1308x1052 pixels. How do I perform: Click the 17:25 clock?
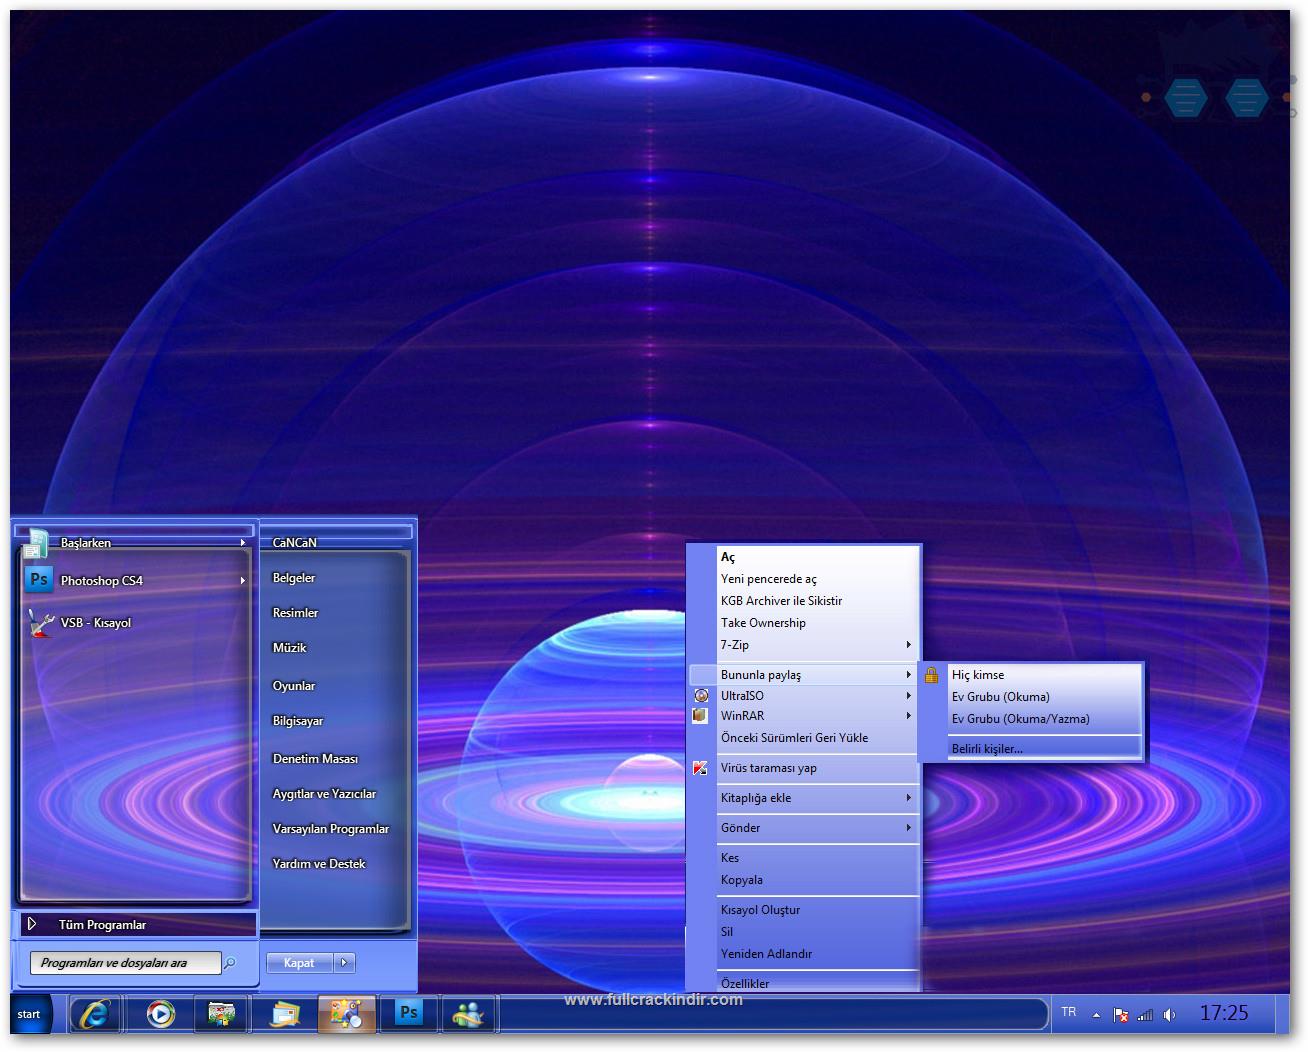tap(1224, 1013)
